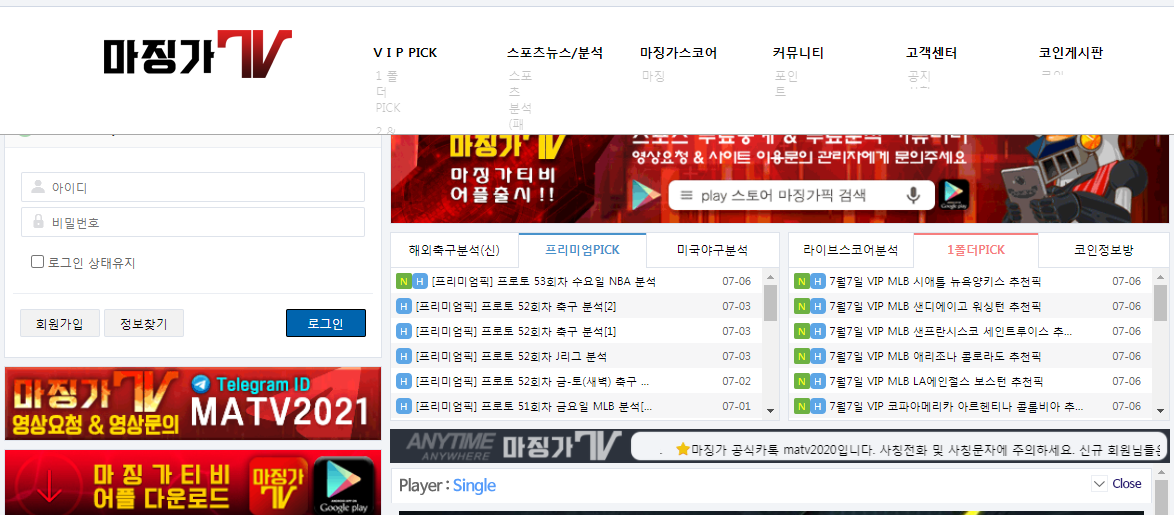Collapse Player panel with chevron beside Close
Image resolution: width=1174 pixels, height=515 pixels.
coord(1099,484)
